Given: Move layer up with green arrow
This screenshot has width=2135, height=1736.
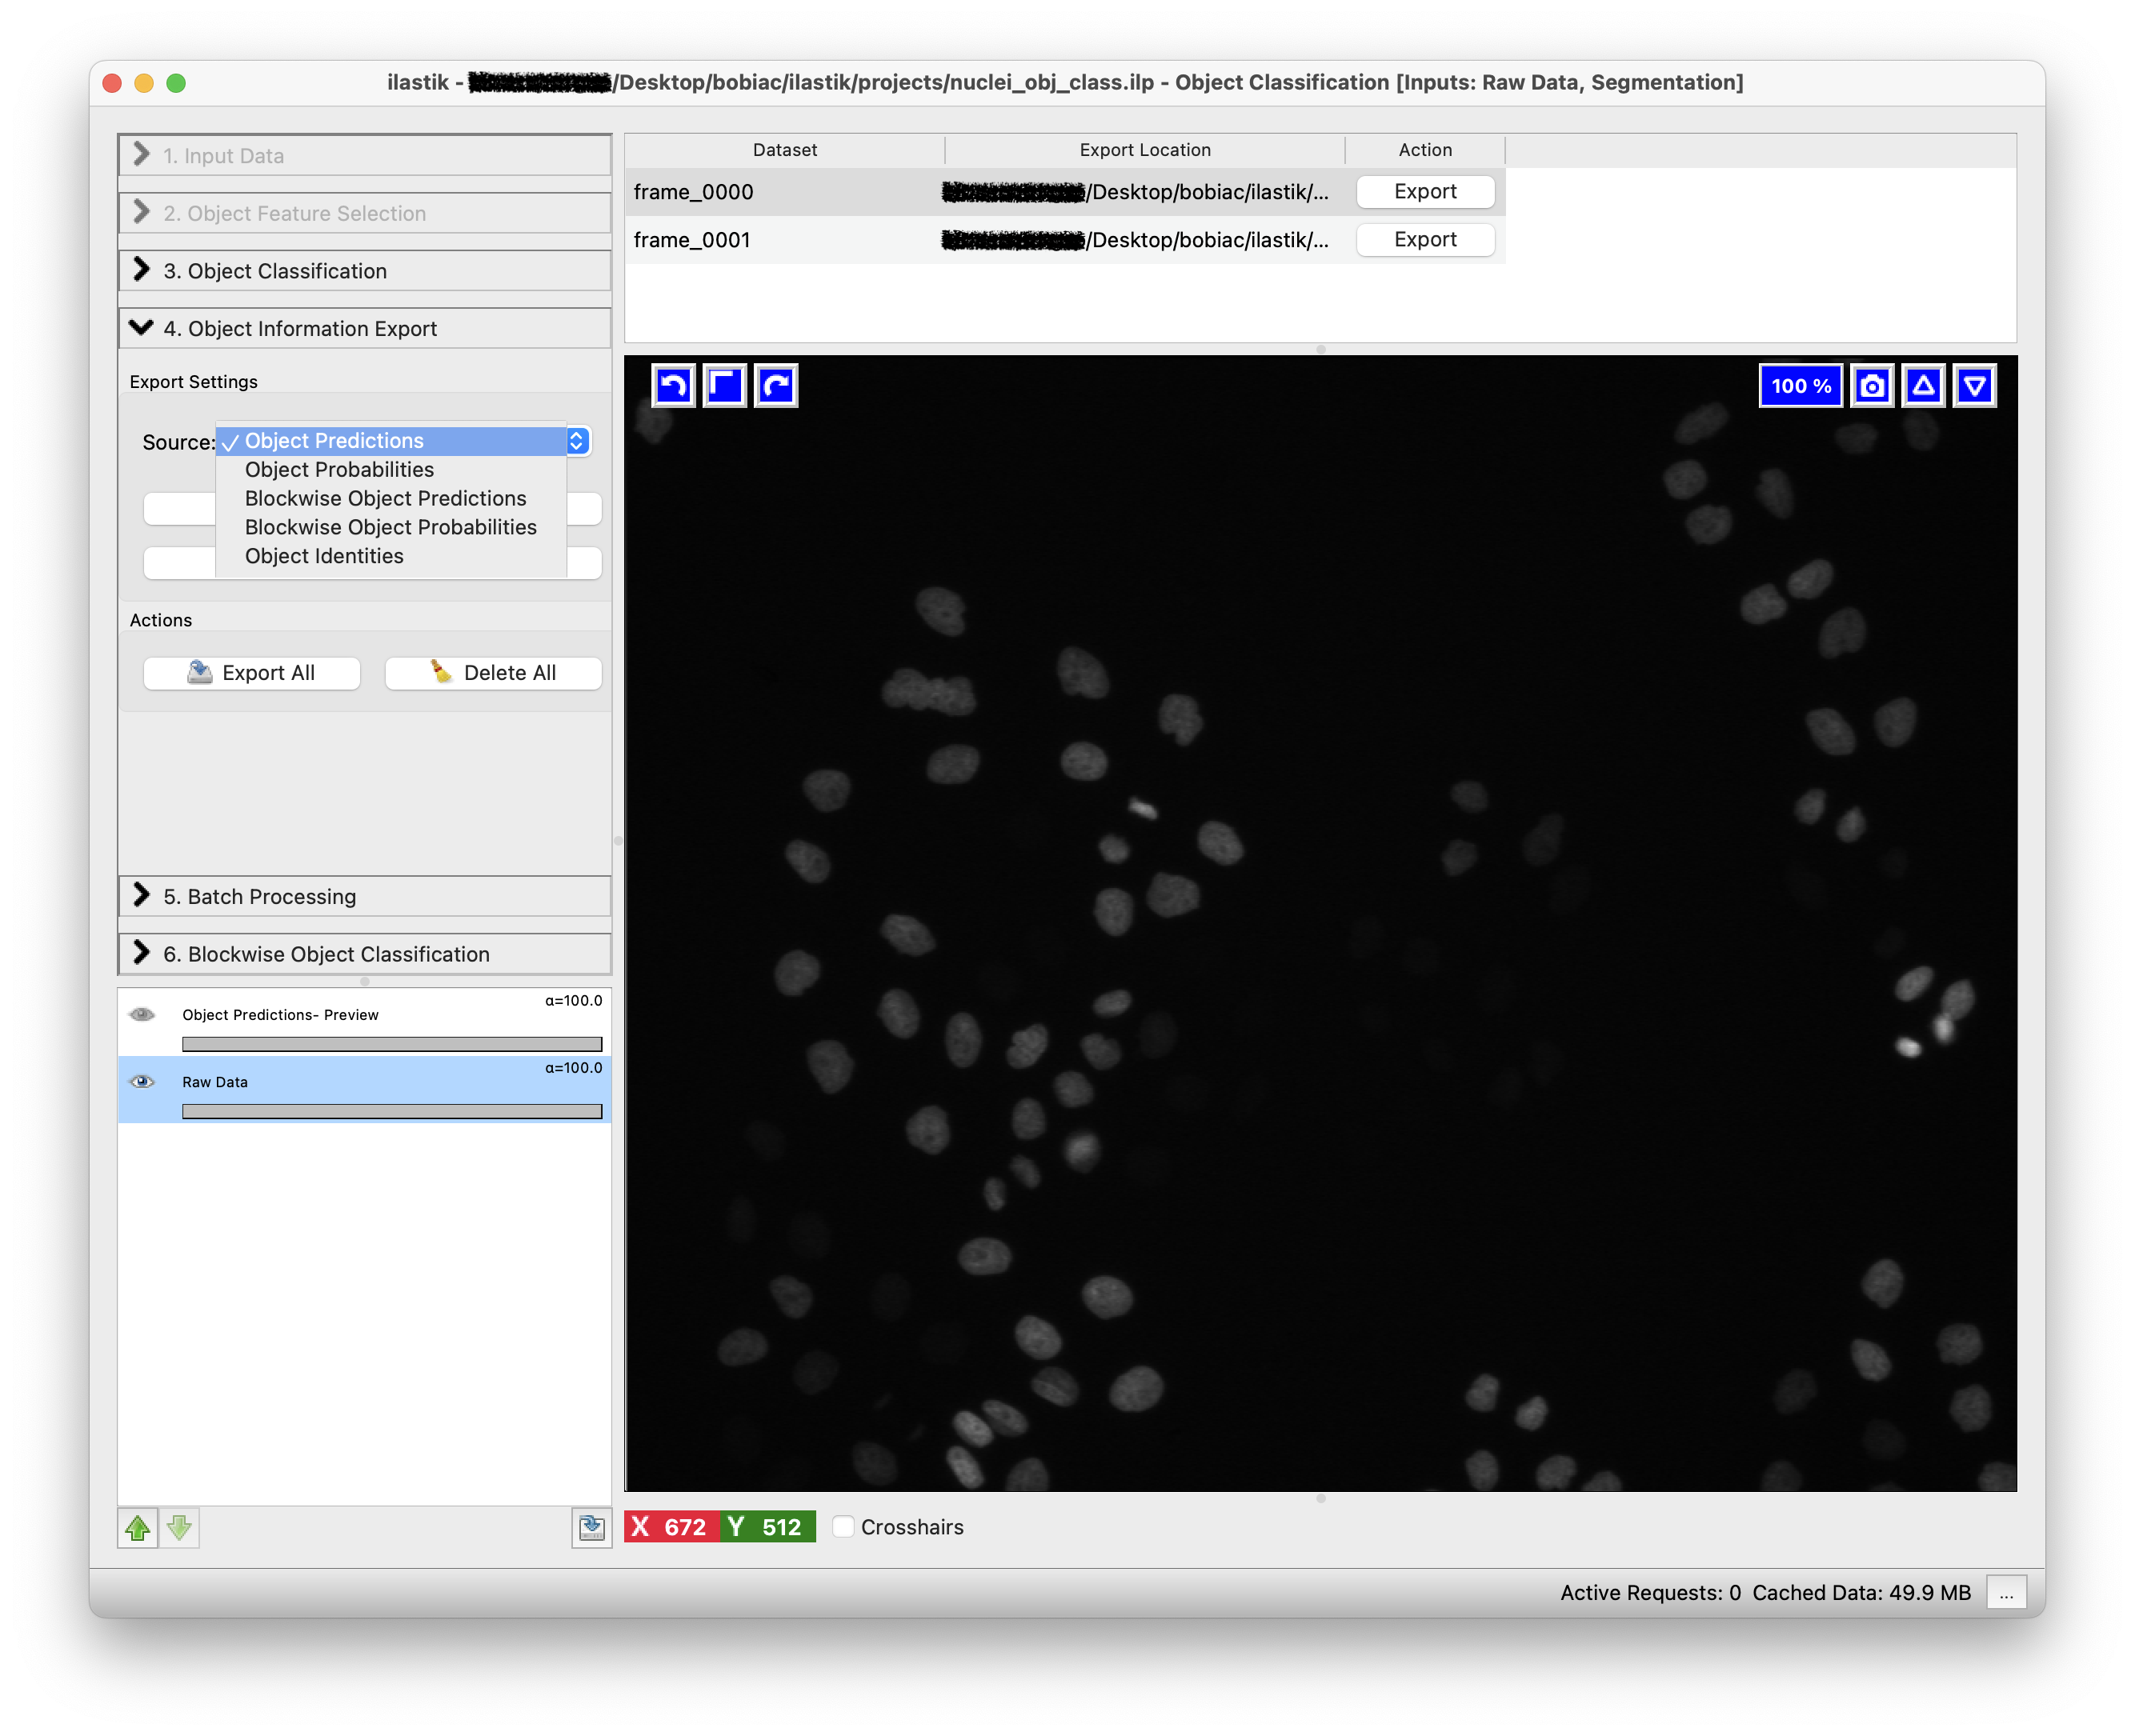Looking at the screenshot, I should (x=138, y=1527).
